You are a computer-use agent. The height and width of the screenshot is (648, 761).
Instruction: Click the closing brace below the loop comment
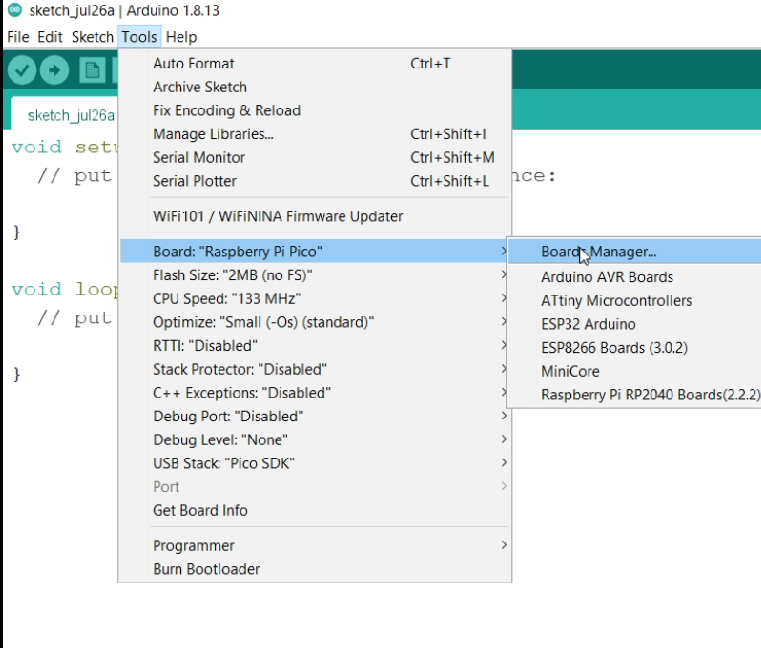17,374
